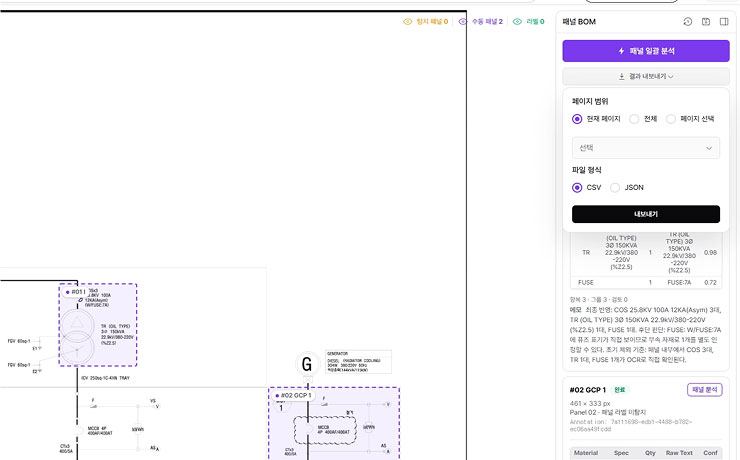Click the lightning icon on 패널 일괄 분석

(x=622, y=51)
